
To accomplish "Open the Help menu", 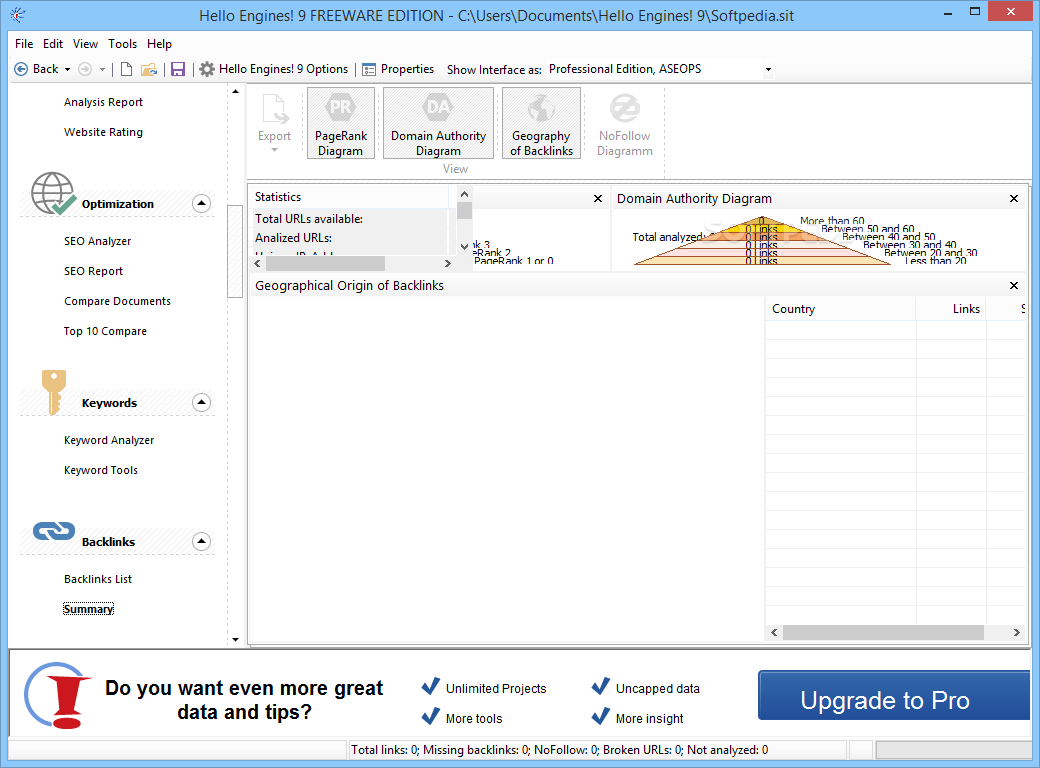I will [159, 44].
